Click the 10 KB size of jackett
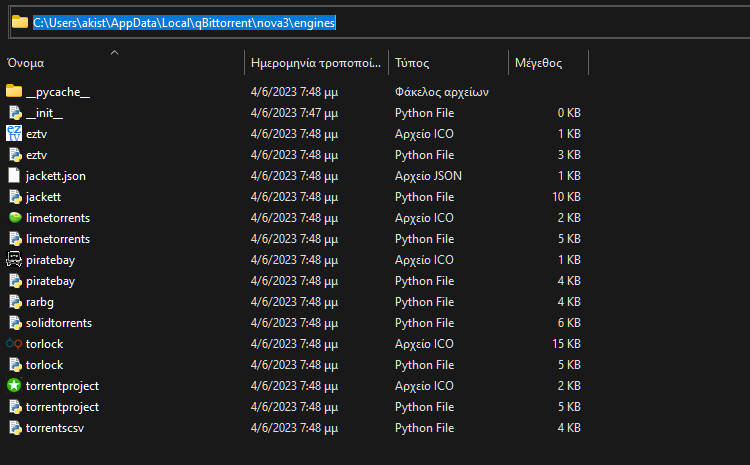 [x=566, y=197]
